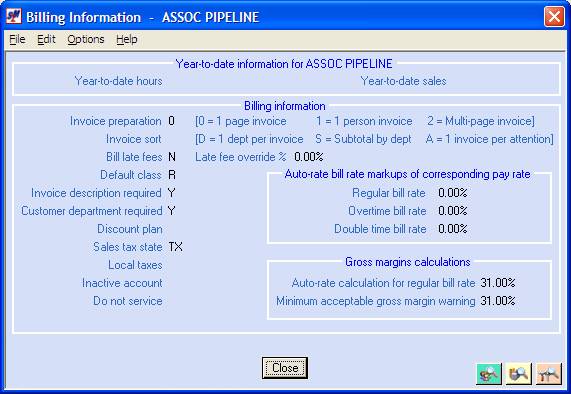Click Customer department required value Y
This screenshot has height=394, width=571.
click(x=172, y=211)
